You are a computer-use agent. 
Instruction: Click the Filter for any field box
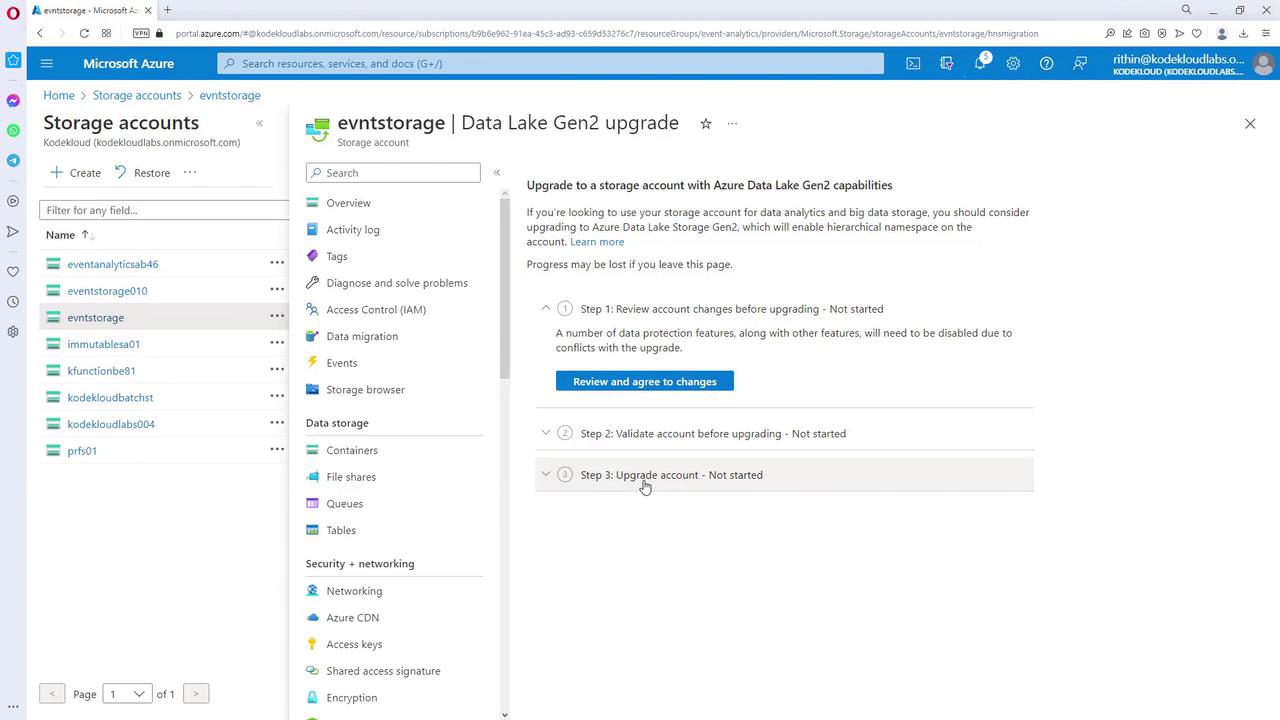[164, 210]
